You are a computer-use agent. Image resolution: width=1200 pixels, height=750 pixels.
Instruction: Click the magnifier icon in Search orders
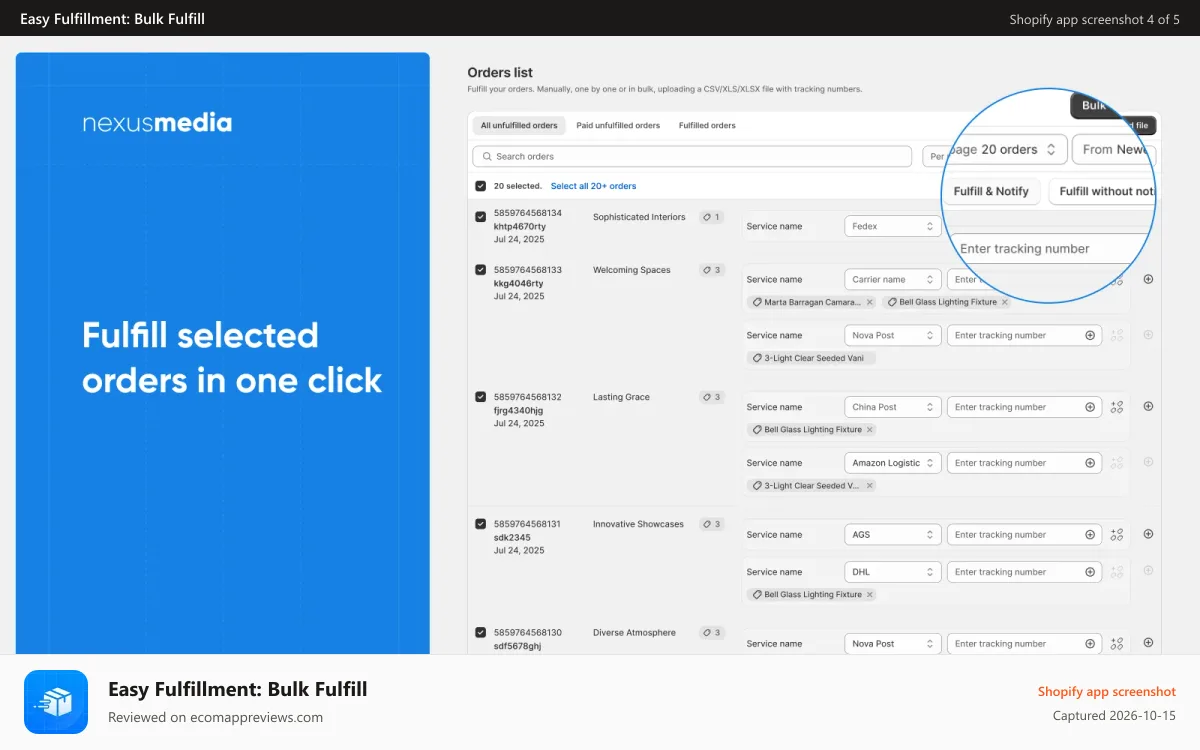tap(487, 157)
